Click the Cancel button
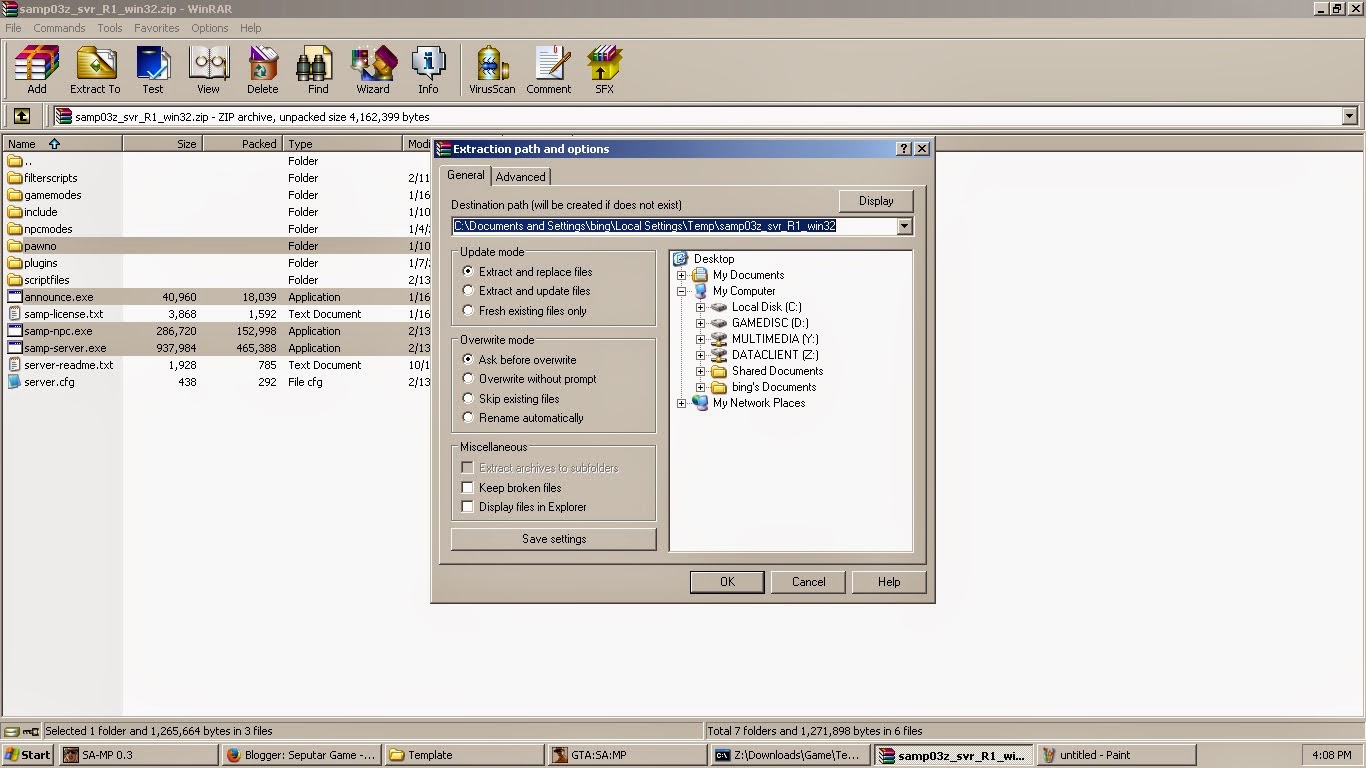The height and width of the screenshot is (768, 1366). 809,582
